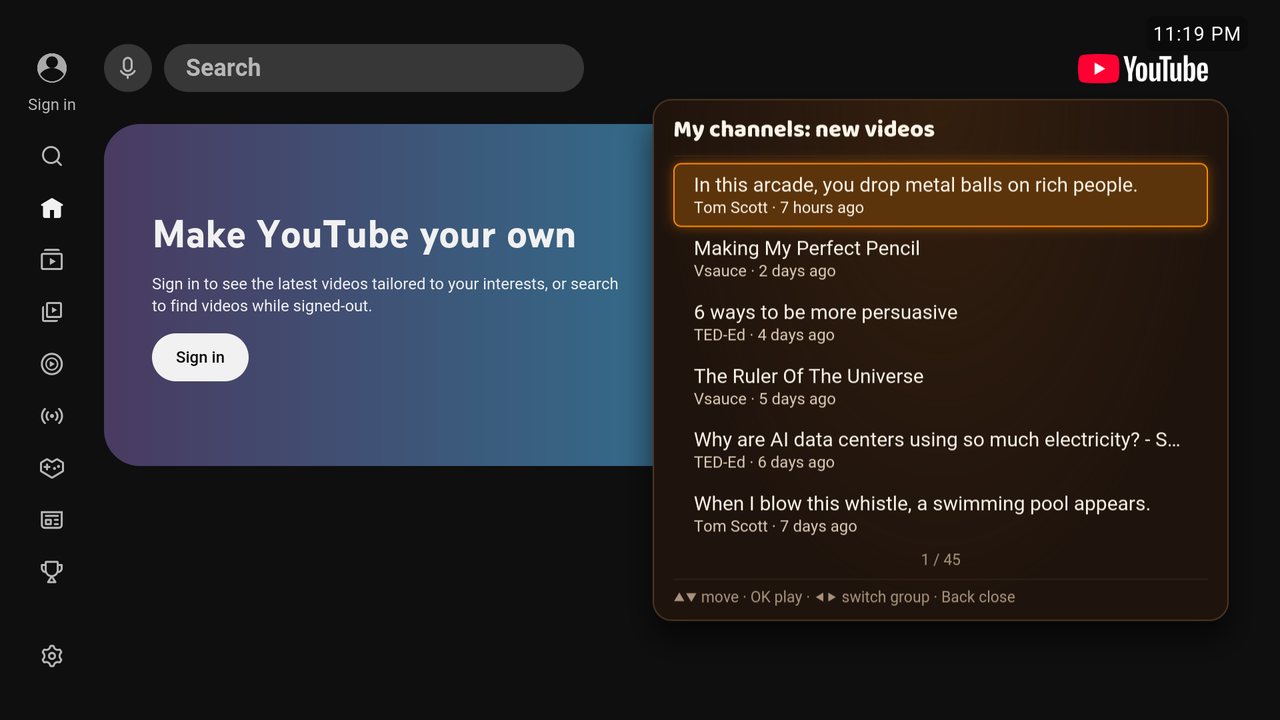The image size is (1280, 720).
Task: Select the whistle swimming pool video
Action: tap(940, 514)
